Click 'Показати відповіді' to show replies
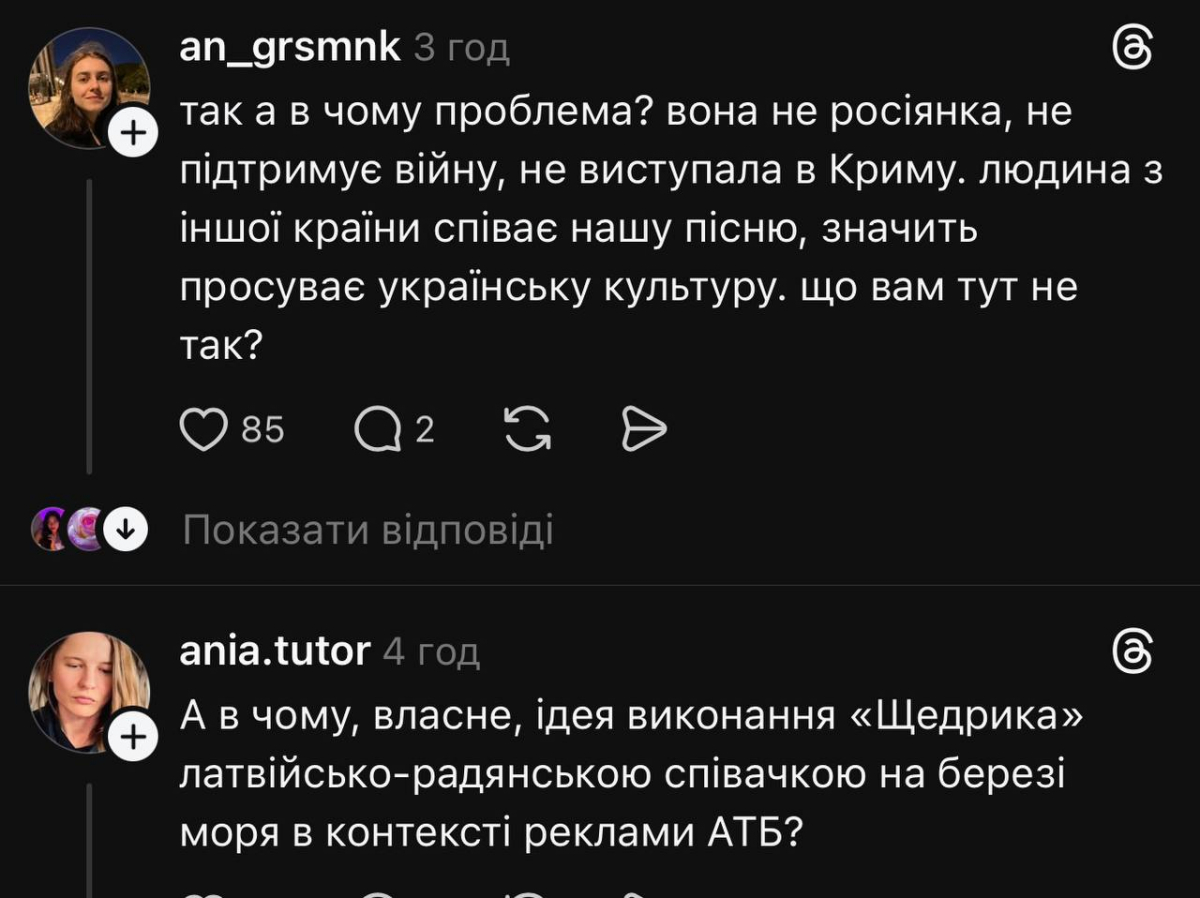 [367, 531]
